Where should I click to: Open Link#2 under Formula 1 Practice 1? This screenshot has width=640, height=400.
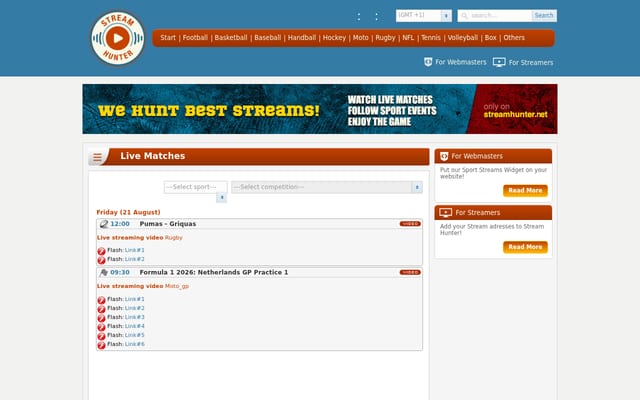click(135, 308)
